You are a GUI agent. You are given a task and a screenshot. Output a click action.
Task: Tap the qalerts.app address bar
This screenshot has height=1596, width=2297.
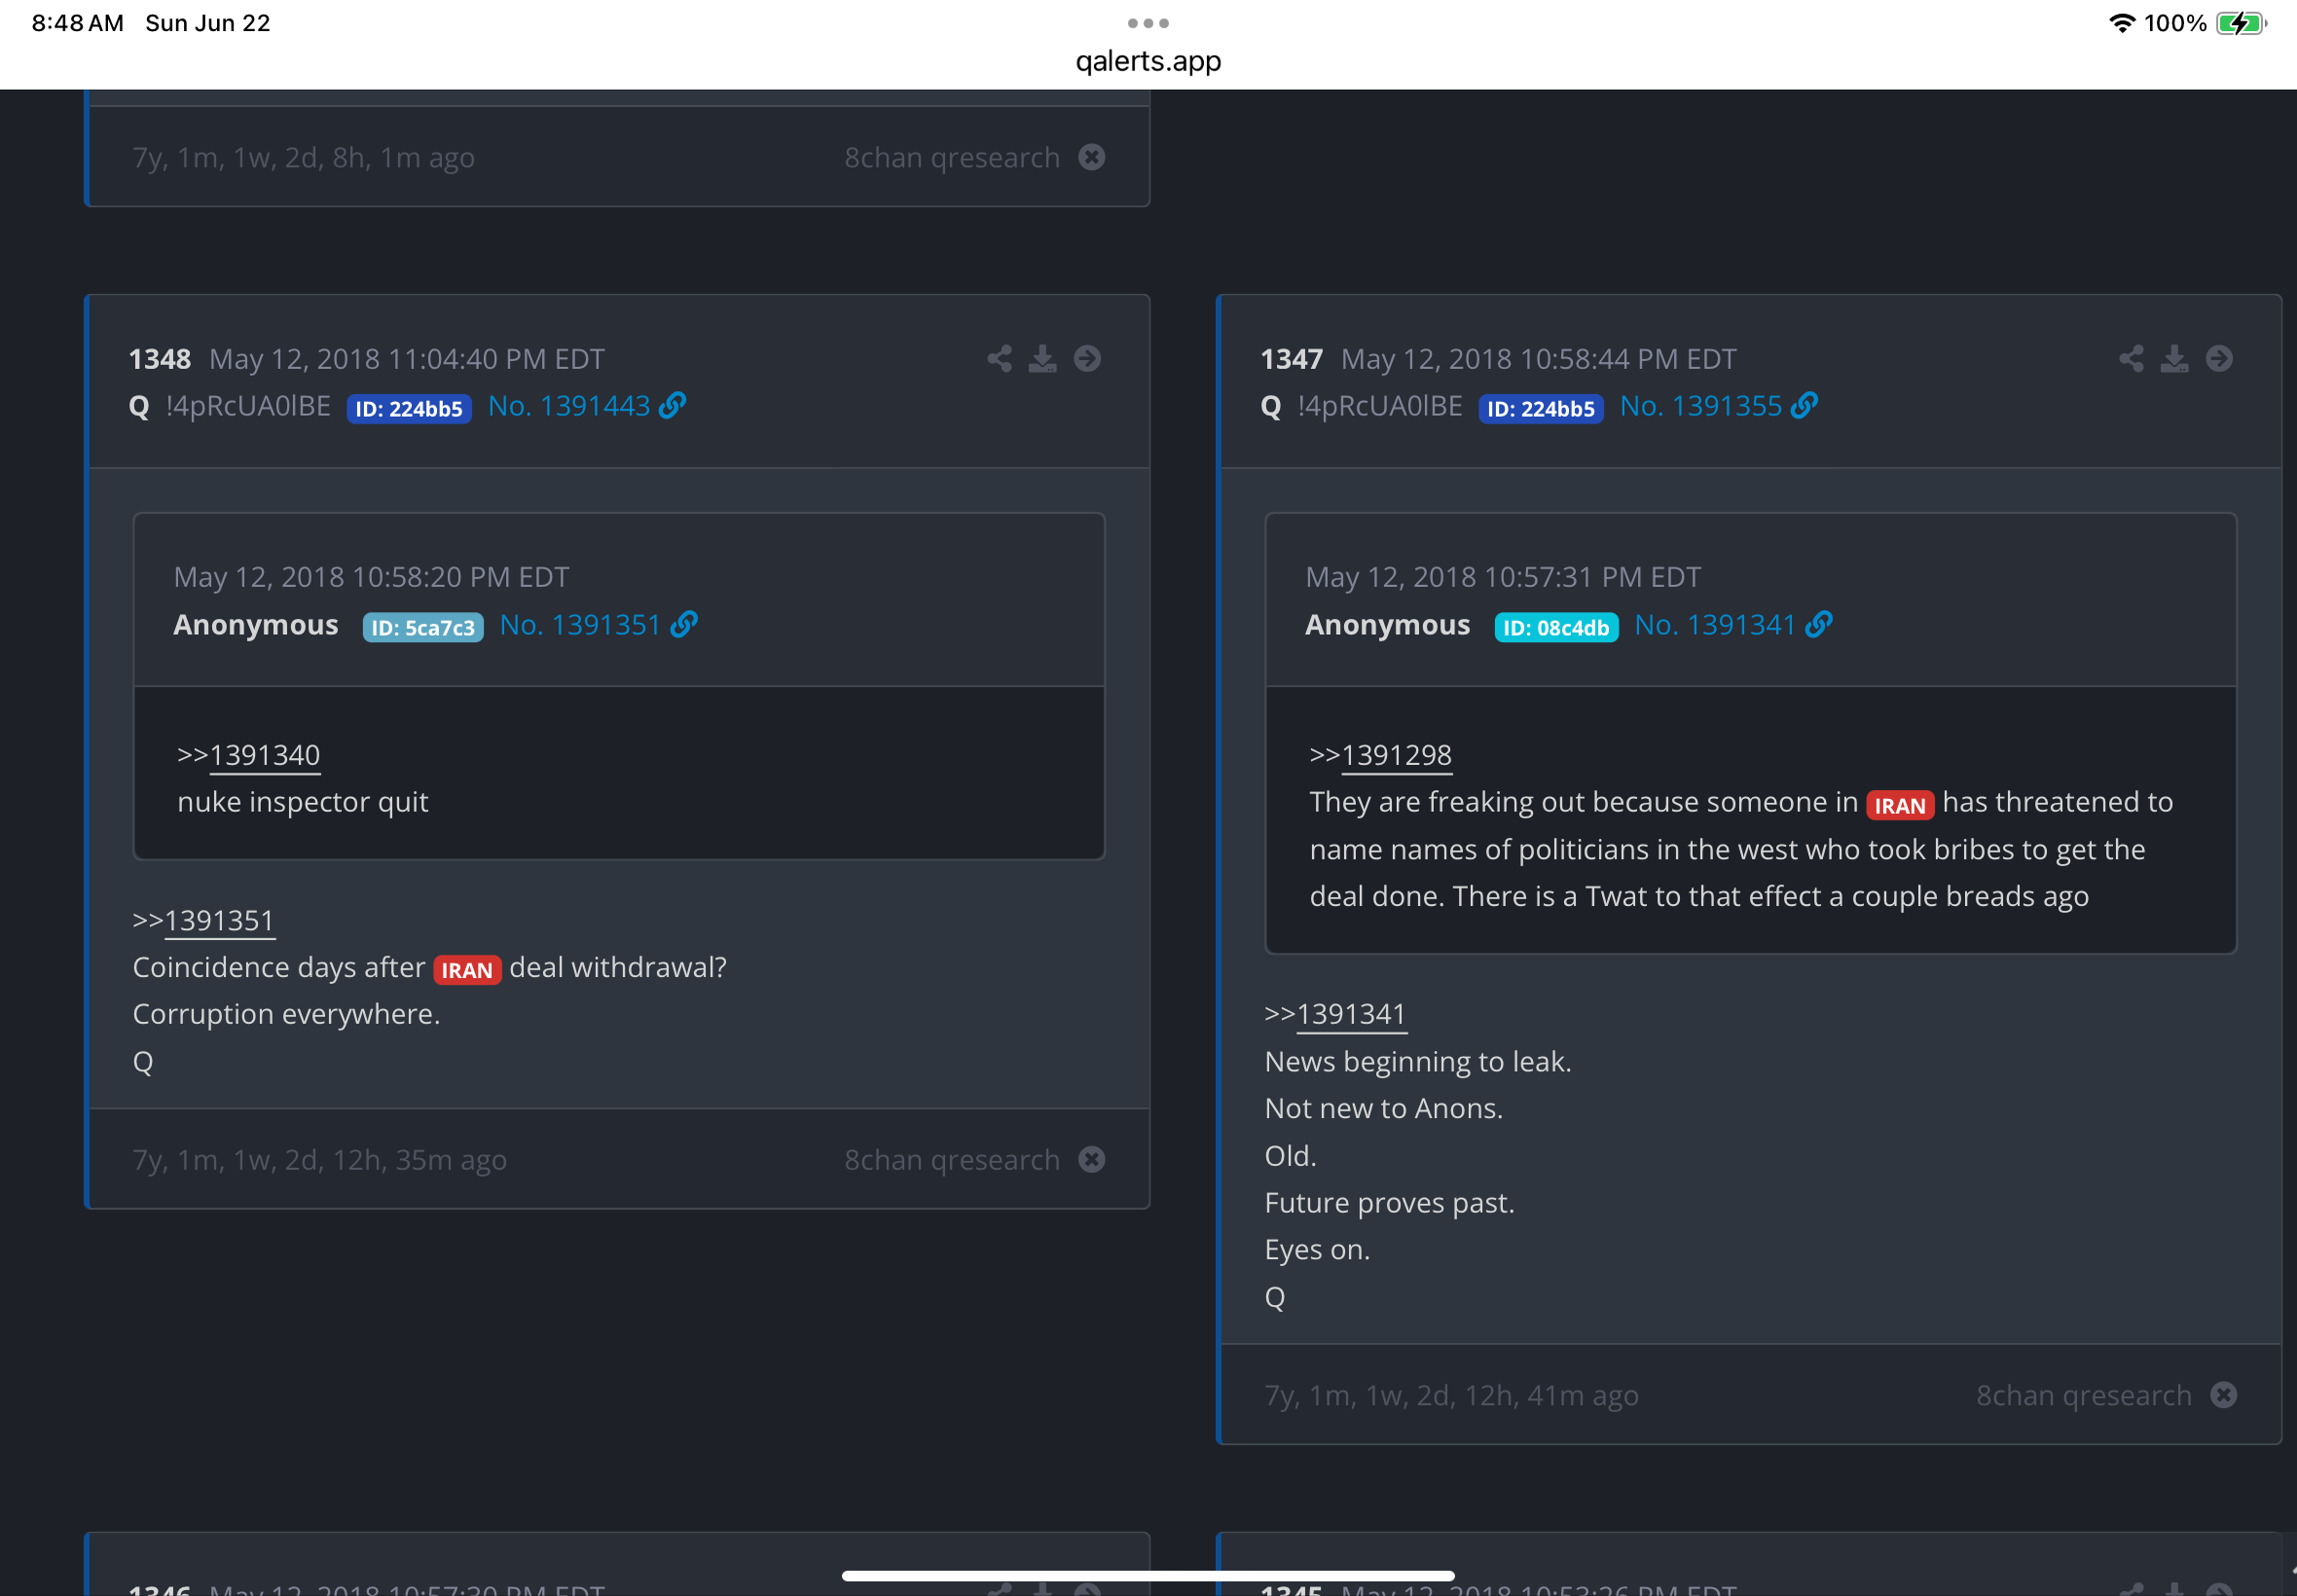click(1148, 61)
